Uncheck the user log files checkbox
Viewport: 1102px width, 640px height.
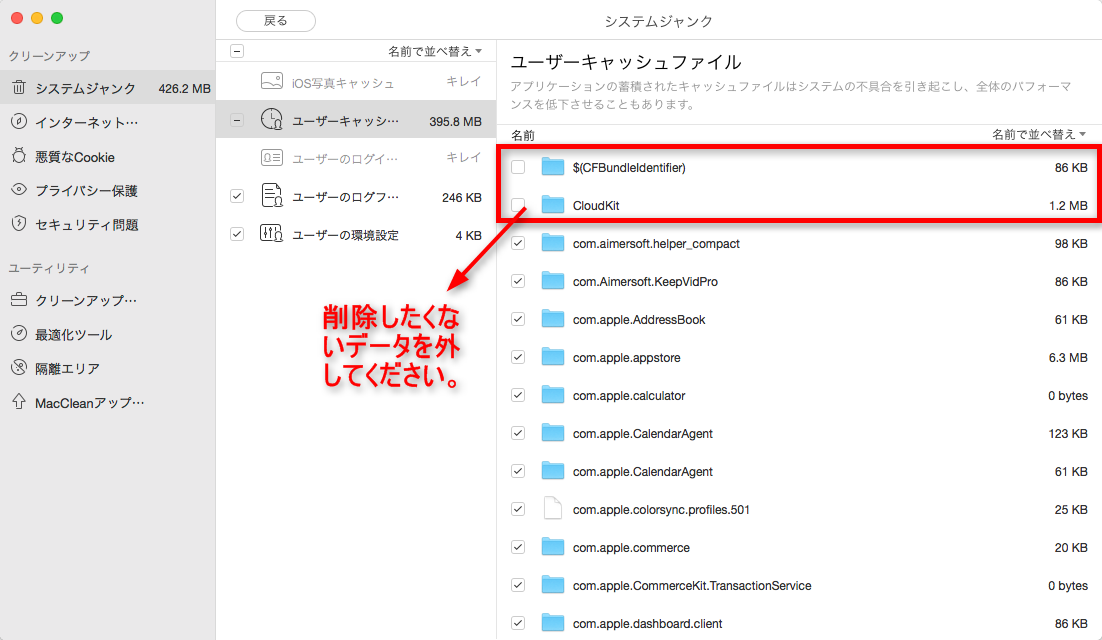[237, 196]
